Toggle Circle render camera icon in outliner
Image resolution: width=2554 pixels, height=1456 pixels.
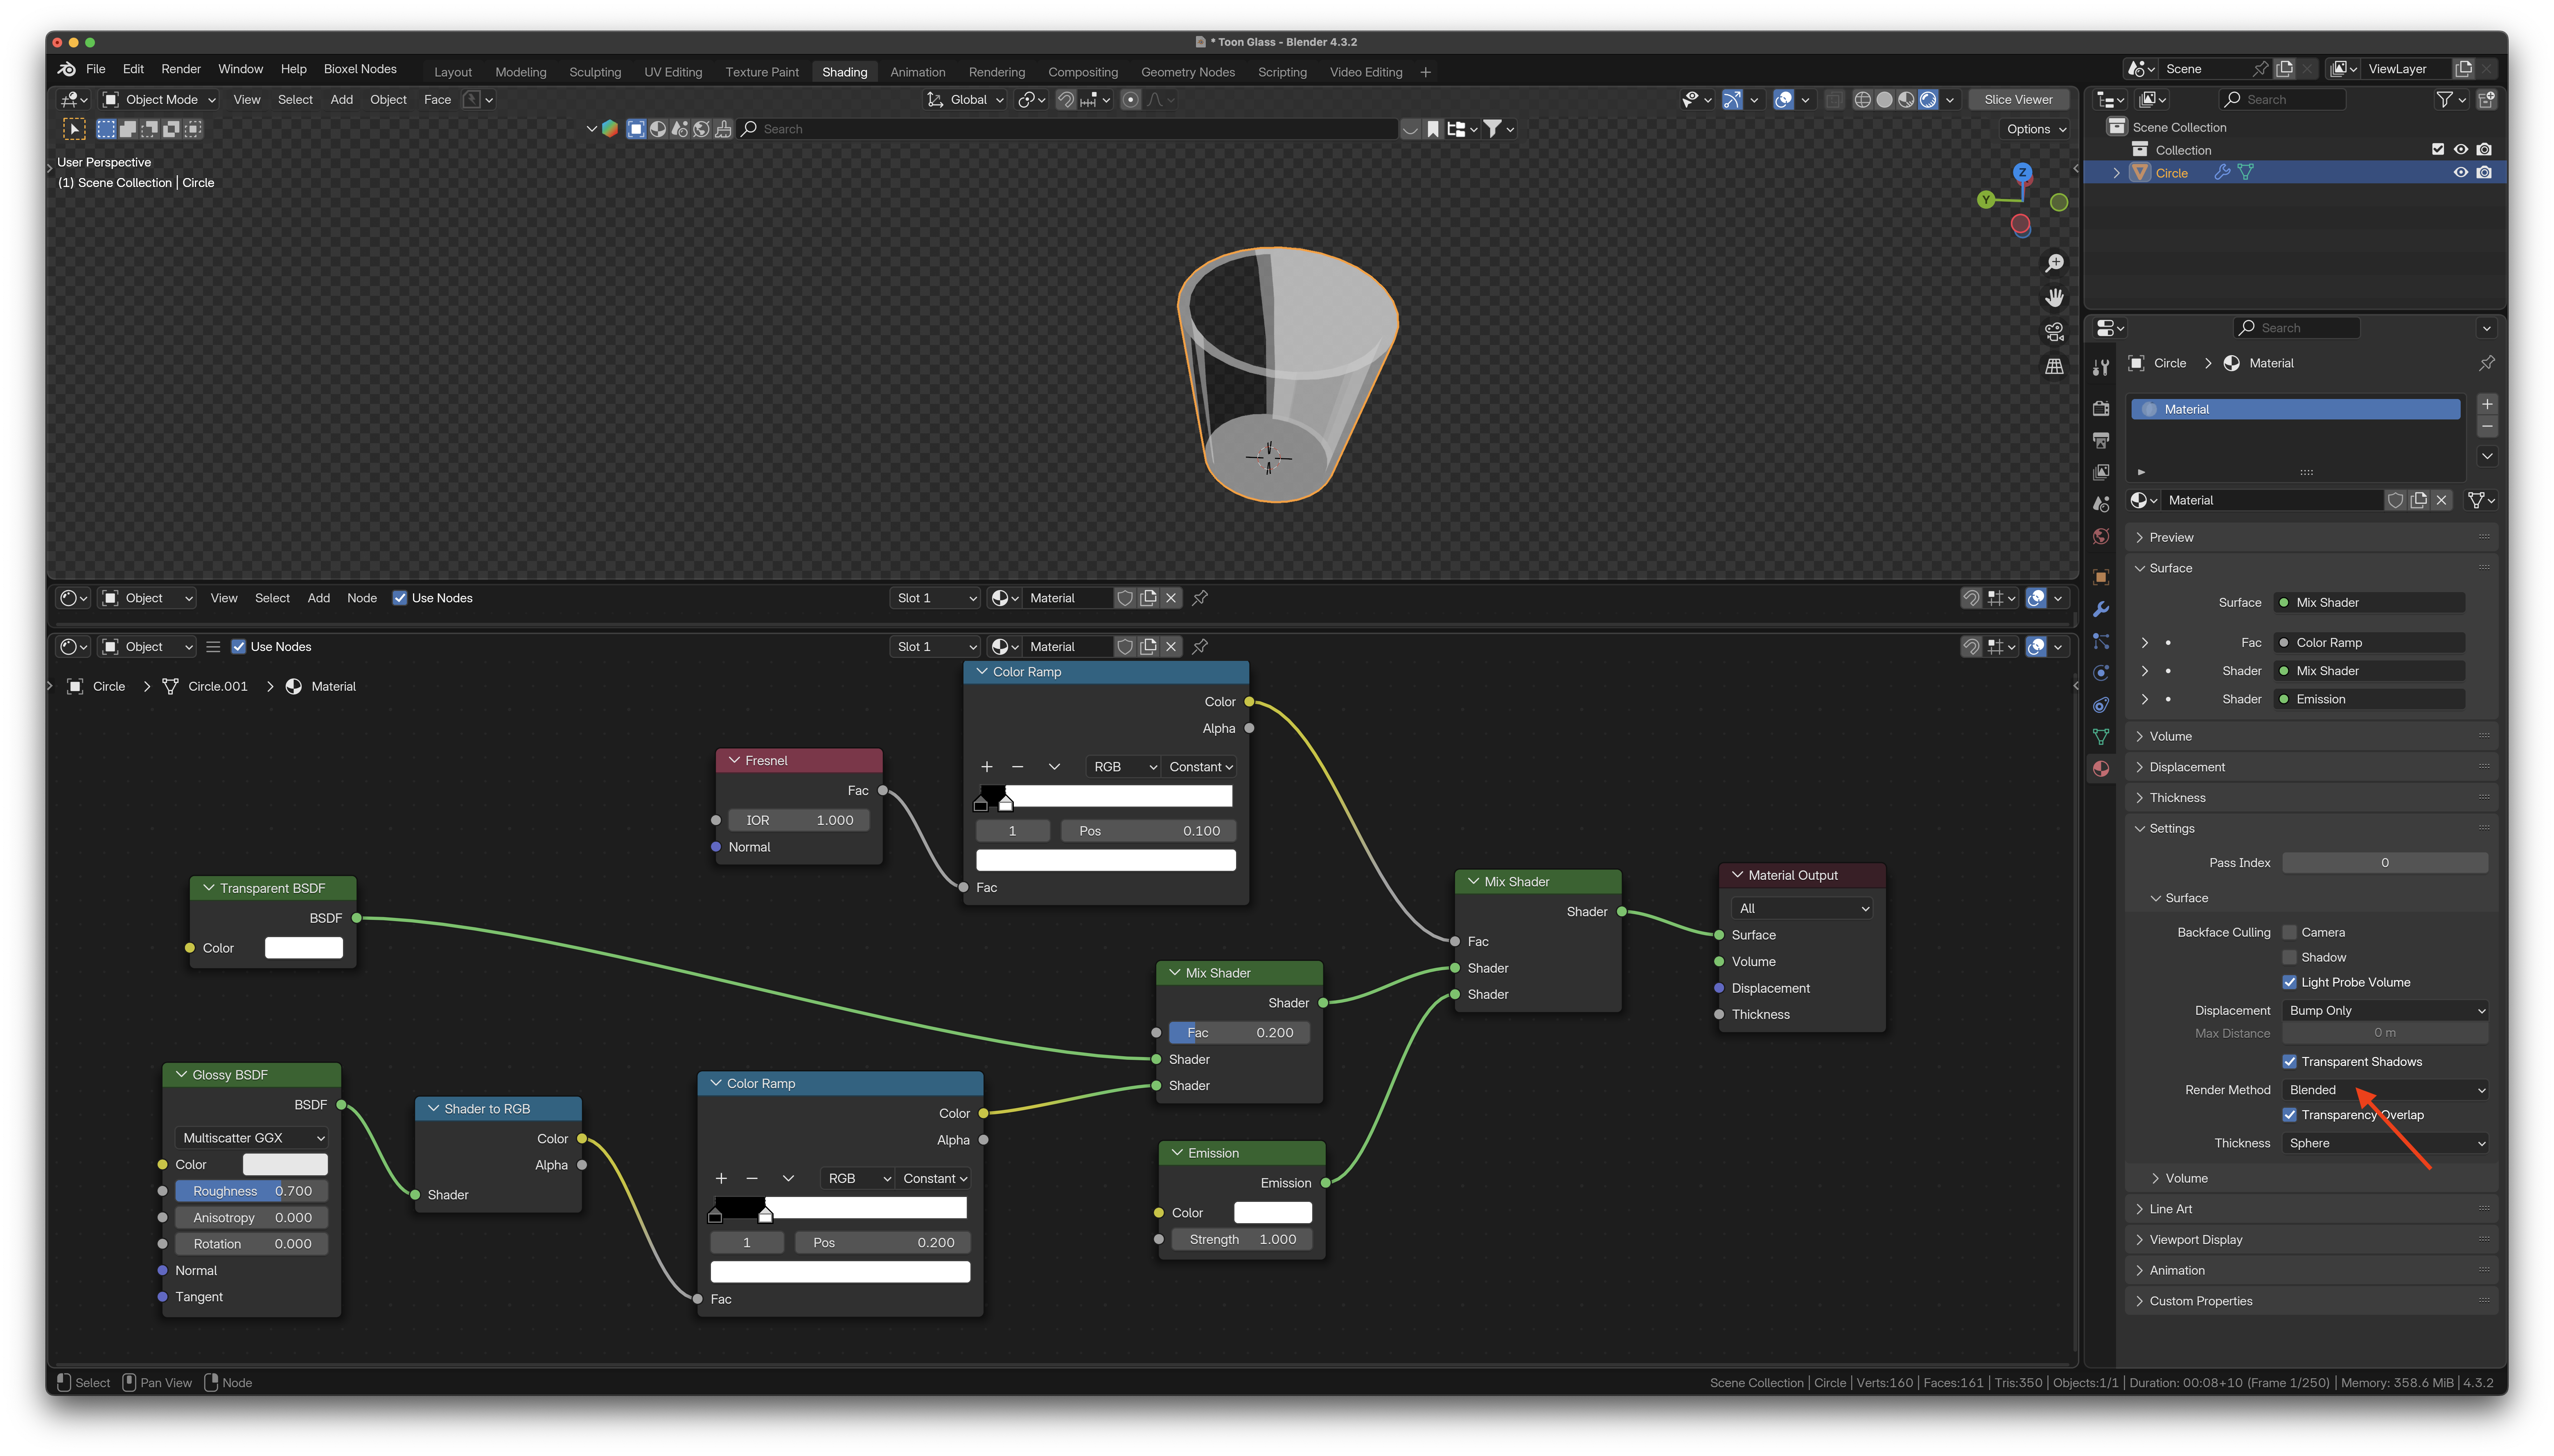tap(2484, 173)
